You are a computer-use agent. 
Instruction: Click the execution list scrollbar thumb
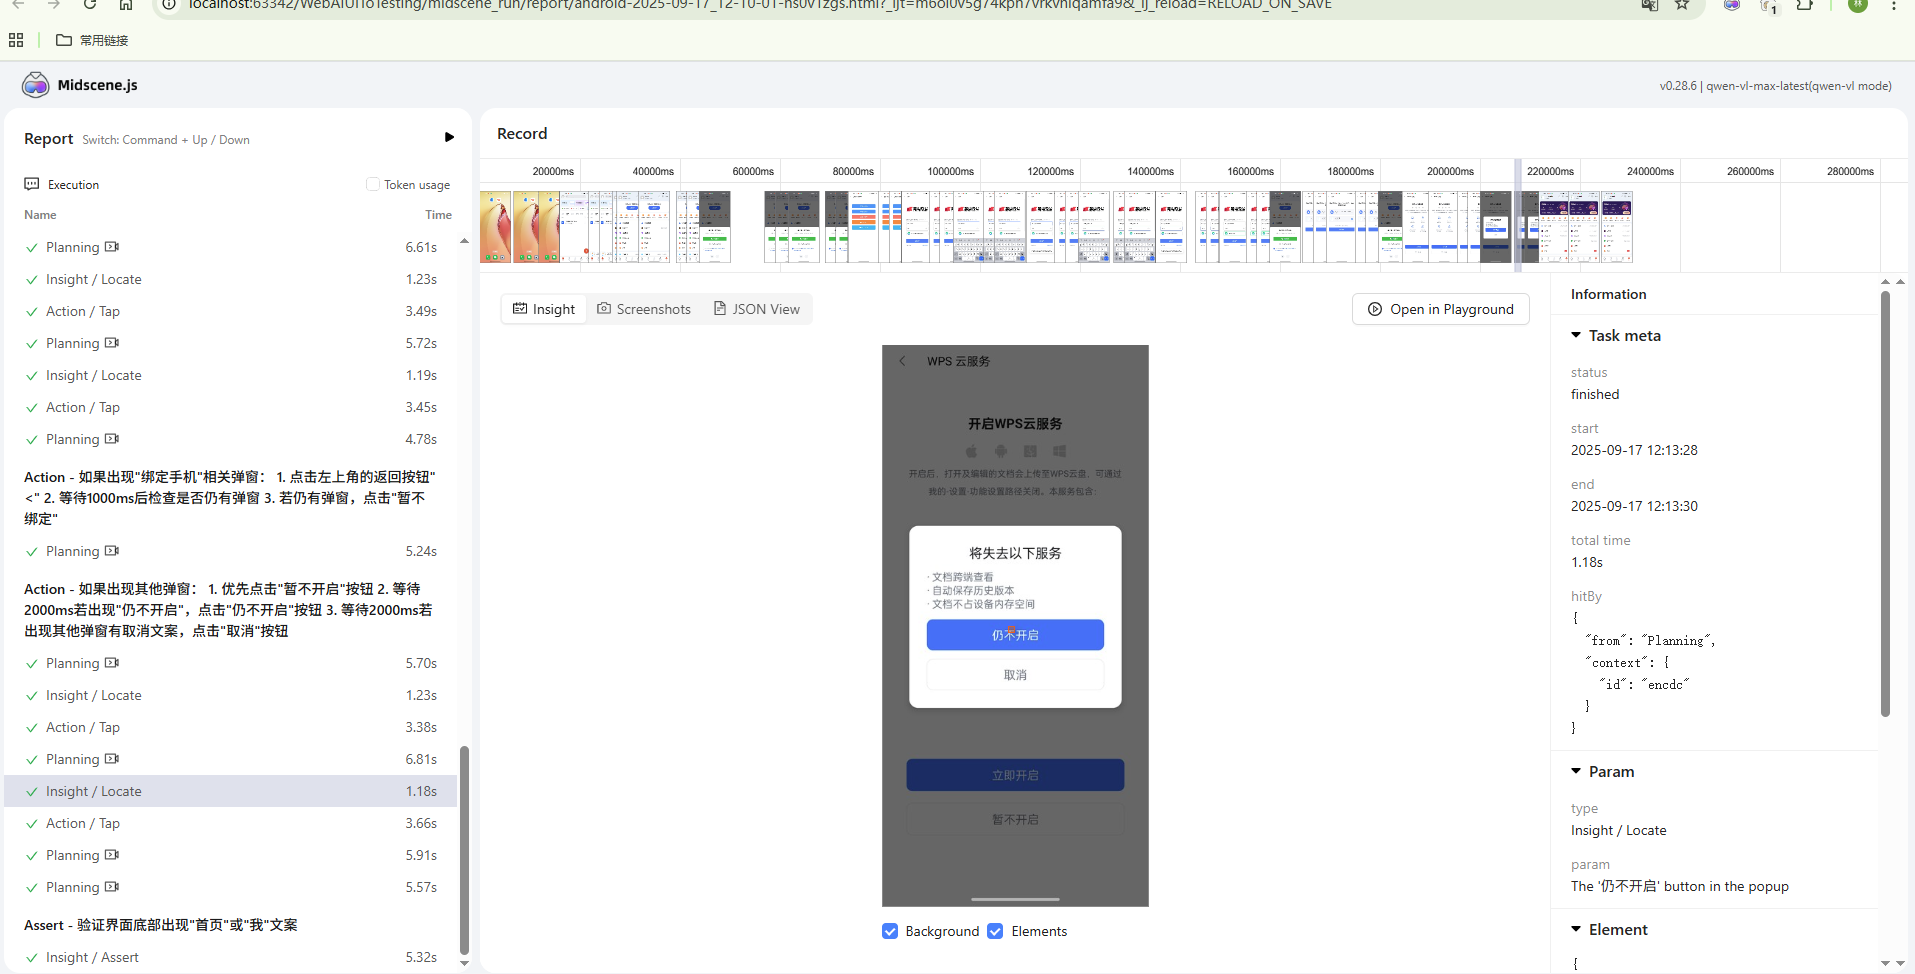pos(464,849)
